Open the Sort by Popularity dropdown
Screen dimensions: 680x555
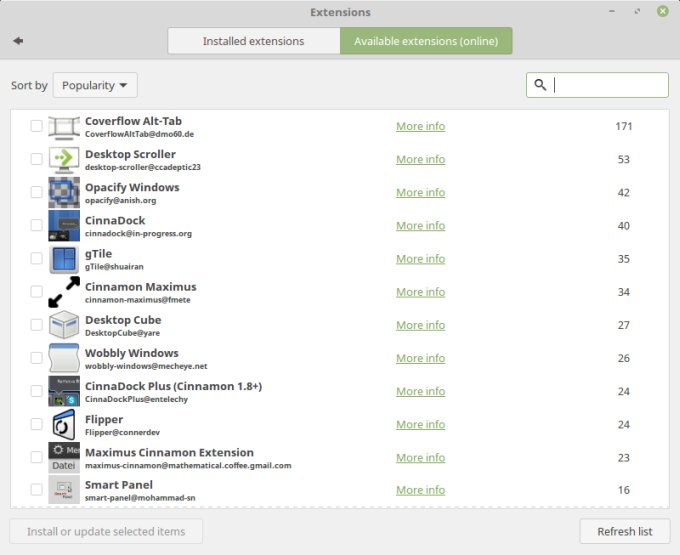[x=95, y=85]
